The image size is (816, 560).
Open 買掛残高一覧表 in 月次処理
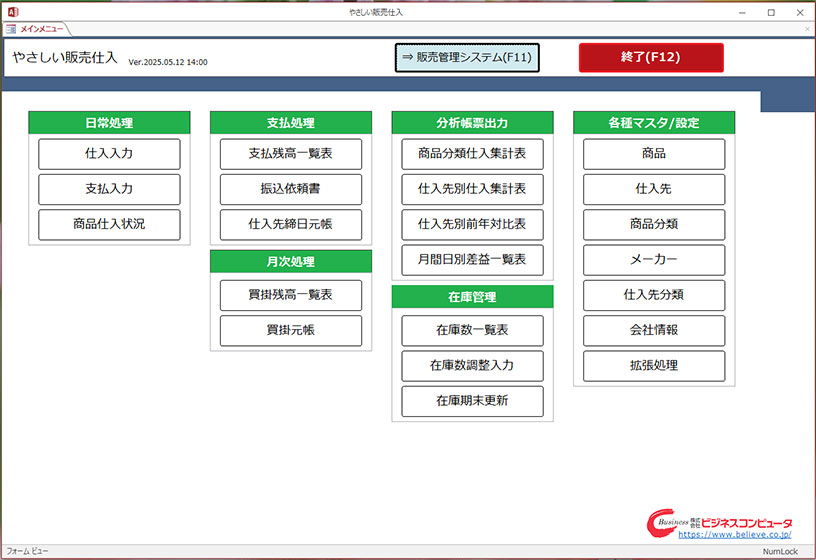pos(290,295)
